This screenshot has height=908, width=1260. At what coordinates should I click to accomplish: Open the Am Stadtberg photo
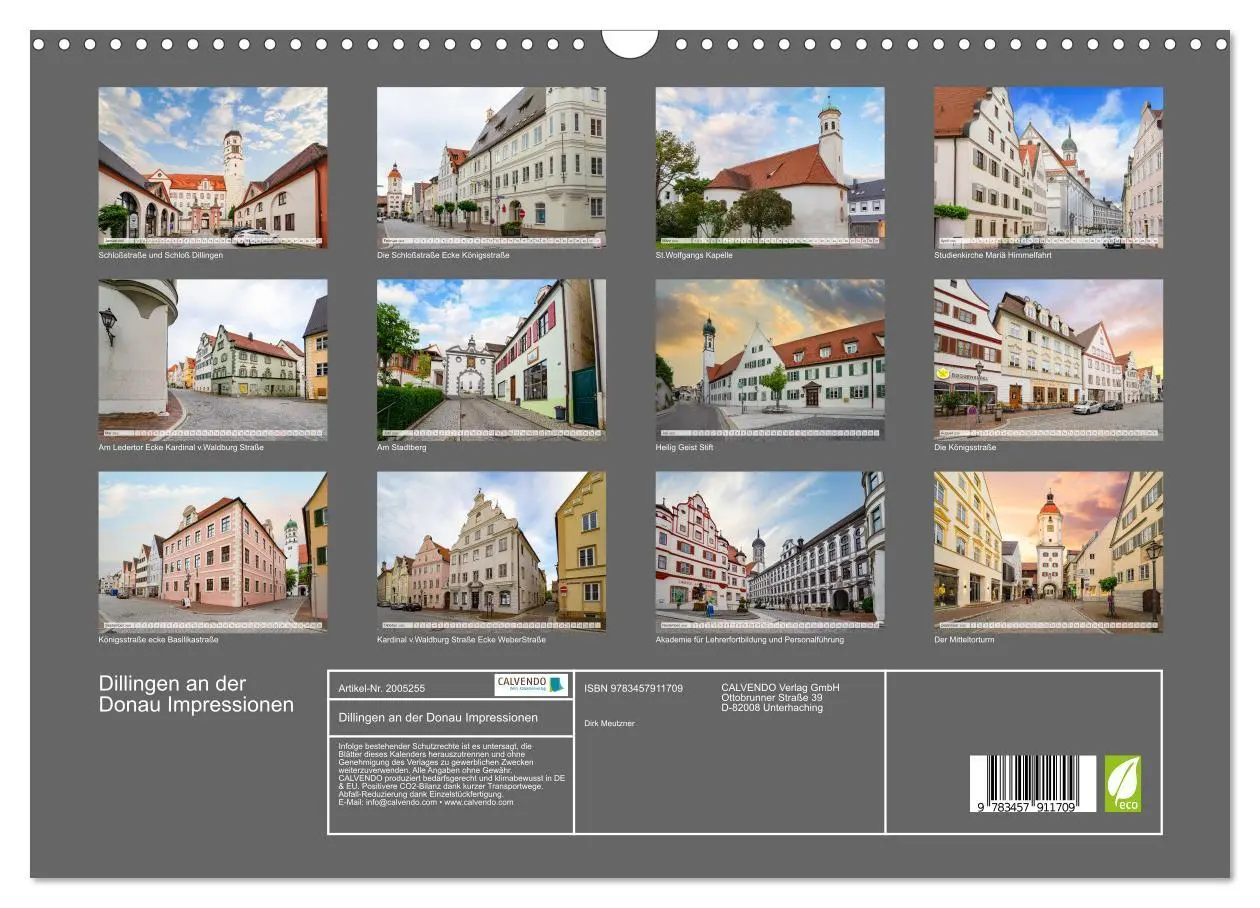pos(491,360)
